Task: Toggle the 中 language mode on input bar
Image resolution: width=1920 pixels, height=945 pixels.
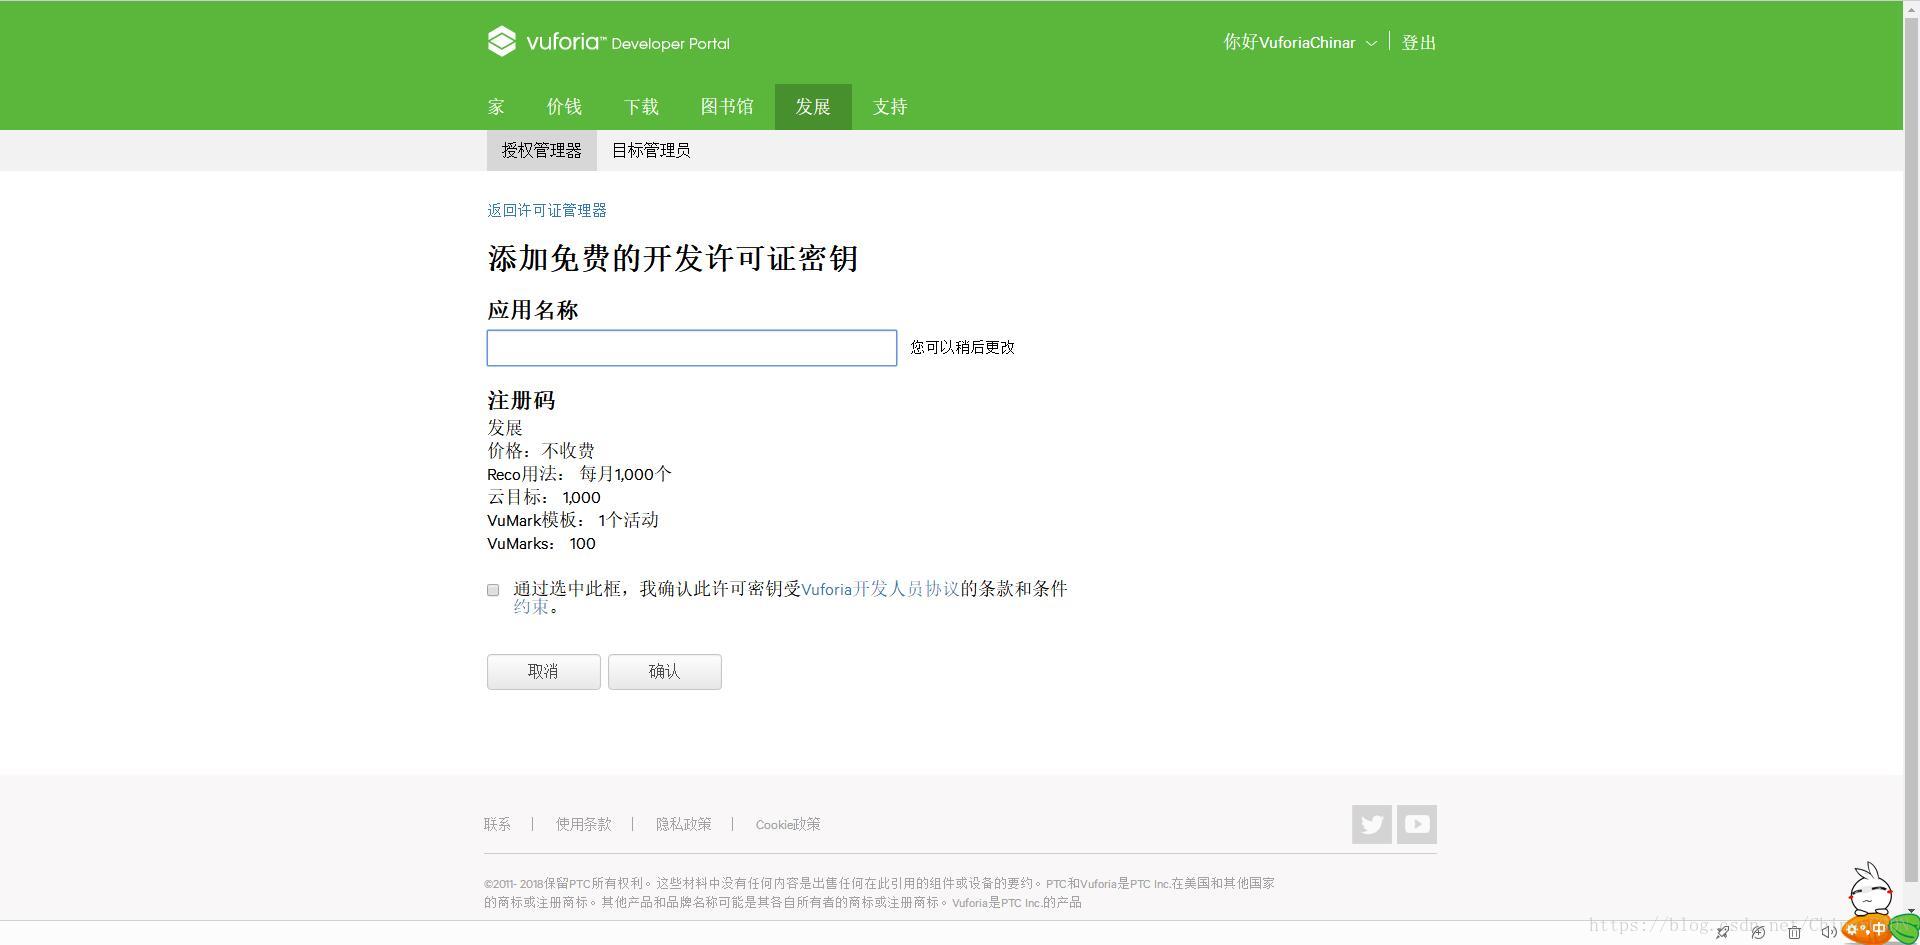Action: (x=1878, y=929)
